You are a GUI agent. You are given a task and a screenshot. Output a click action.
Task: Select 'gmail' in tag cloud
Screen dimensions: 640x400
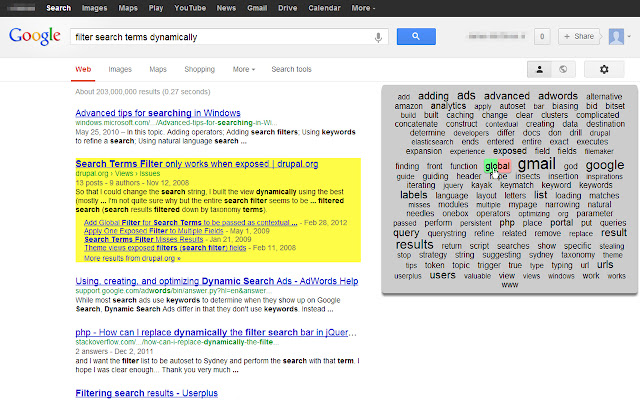tap(537, 164)
